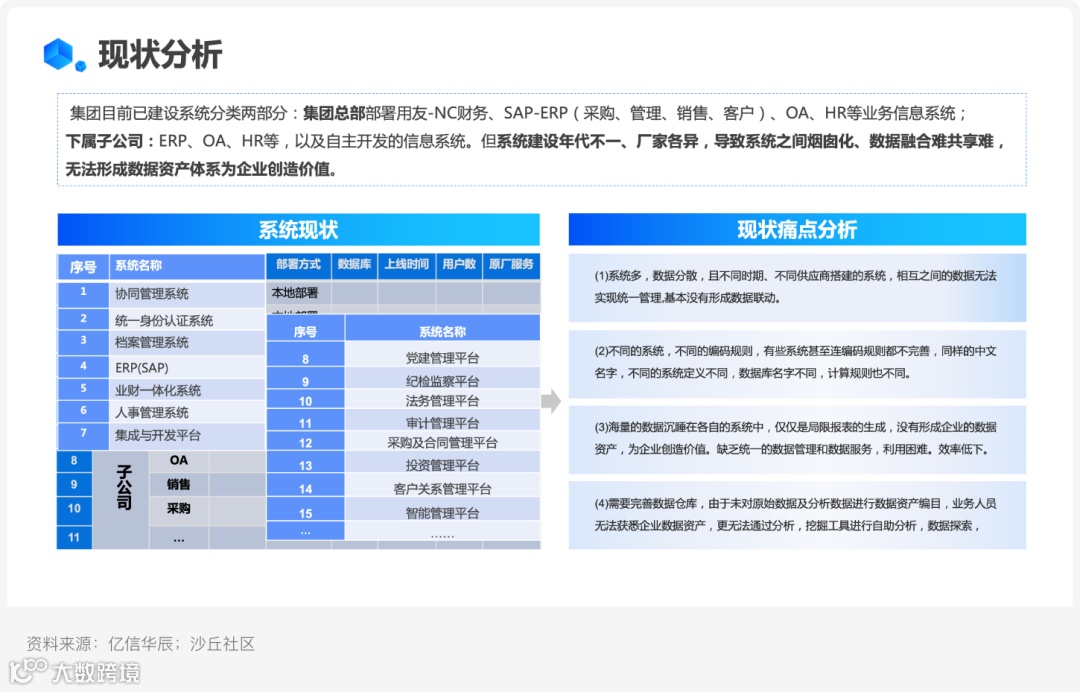Click the 资料来源 source line
Viewport: 1080px width, 692px height.
141,644
